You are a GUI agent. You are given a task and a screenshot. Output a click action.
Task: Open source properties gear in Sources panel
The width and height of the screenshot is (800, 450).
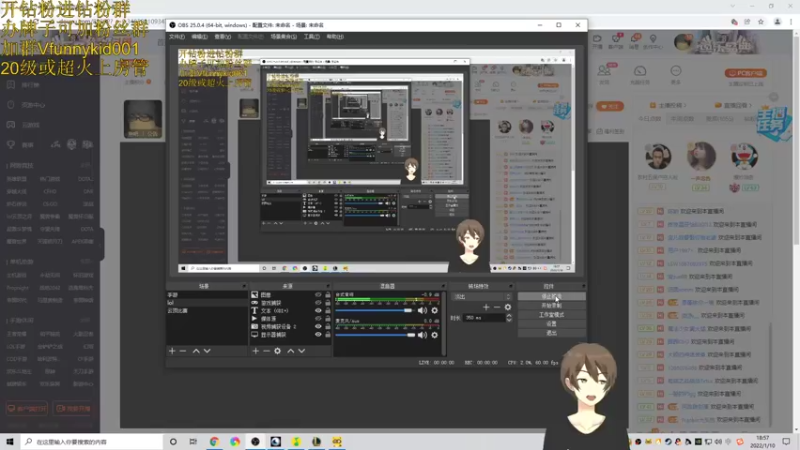coord(278,351)
